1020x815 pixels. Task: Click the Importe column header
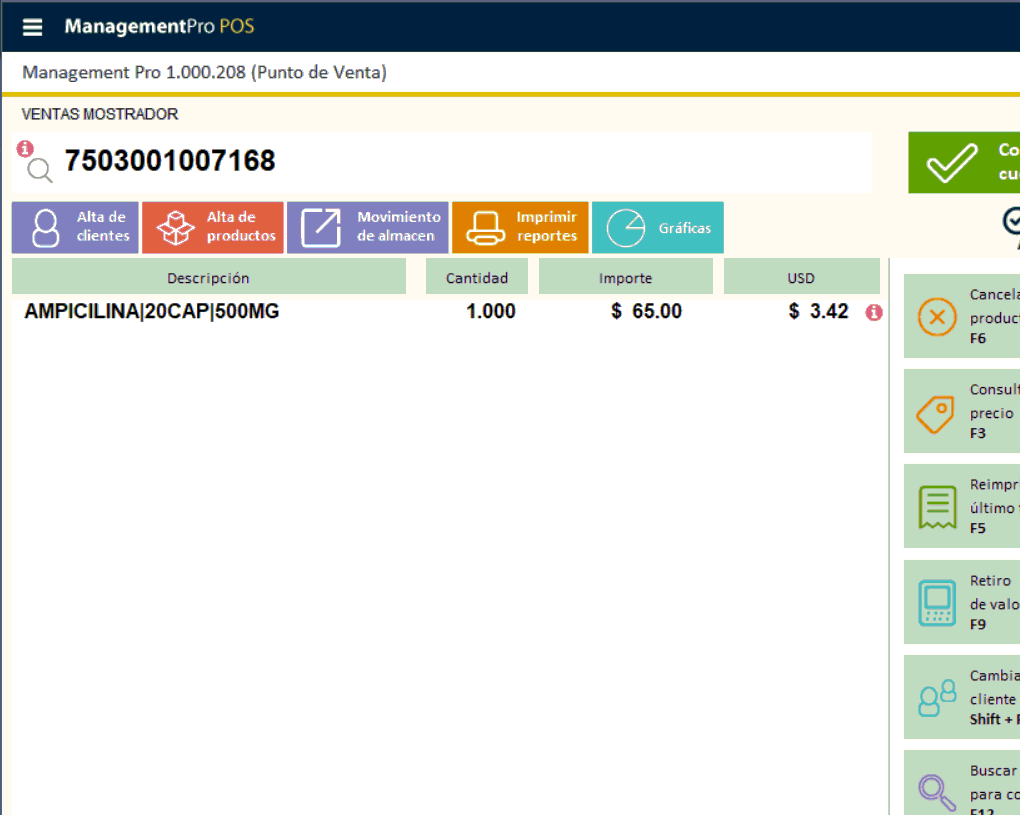(625, 278)
